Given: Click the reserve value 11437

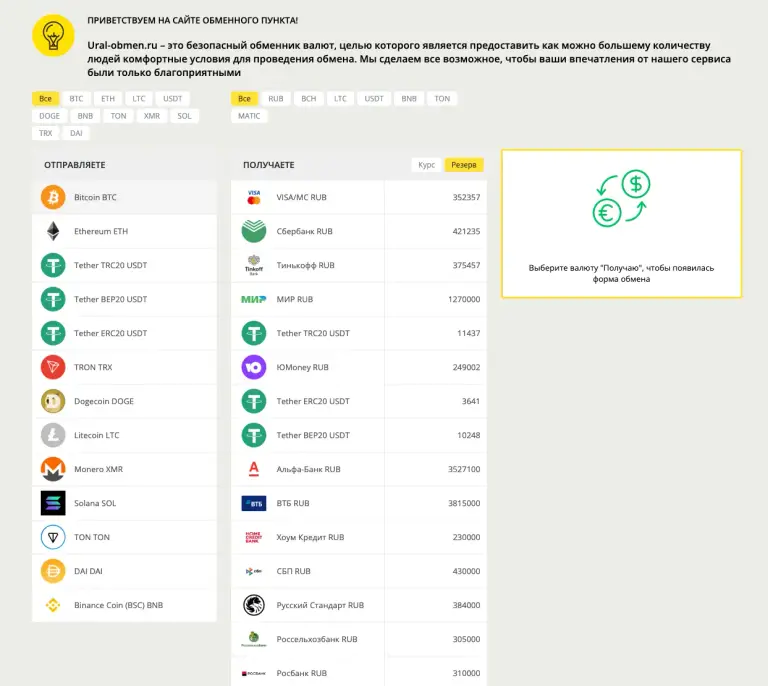Looking at the screenshot, I should point(468,333).
